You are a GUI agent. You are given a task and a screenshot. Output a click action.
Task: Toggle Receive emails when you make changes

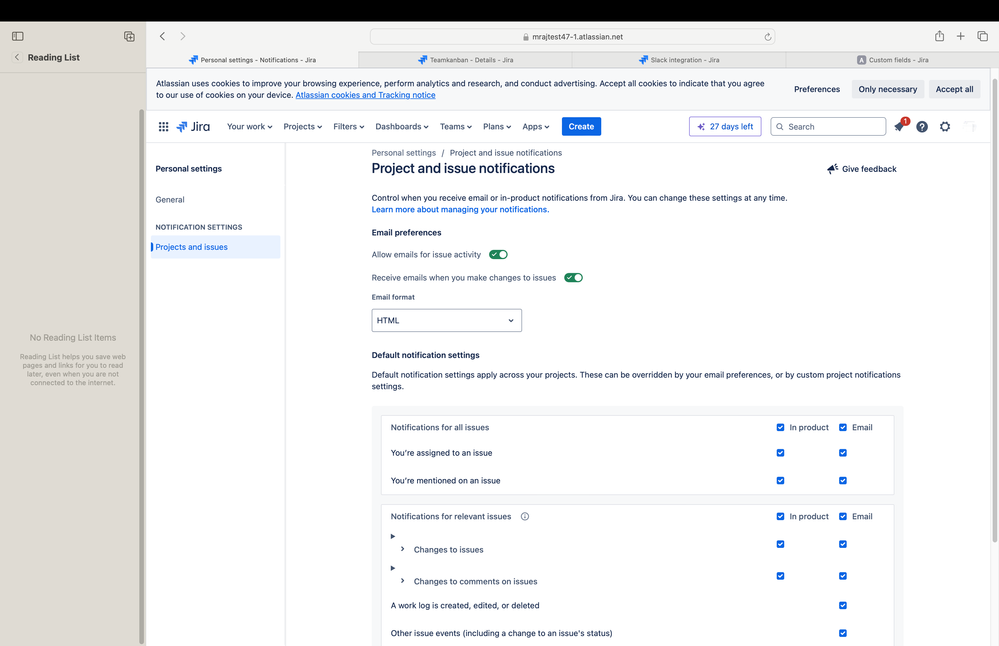point(573,278)
